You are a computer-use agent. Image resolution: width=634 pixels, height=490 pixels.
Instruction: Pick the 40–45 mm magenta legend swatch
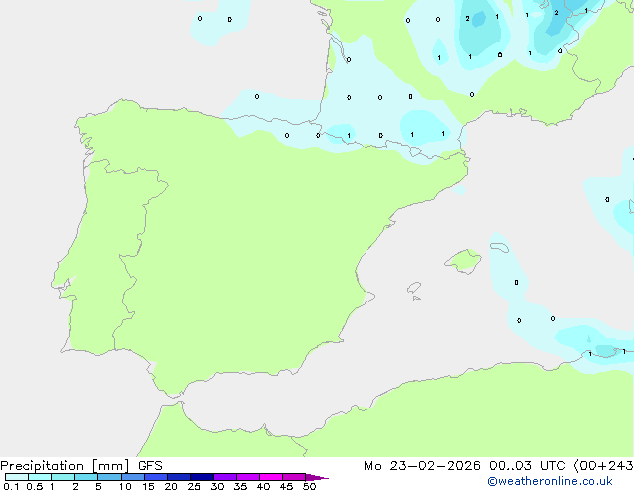pos(271,477)
